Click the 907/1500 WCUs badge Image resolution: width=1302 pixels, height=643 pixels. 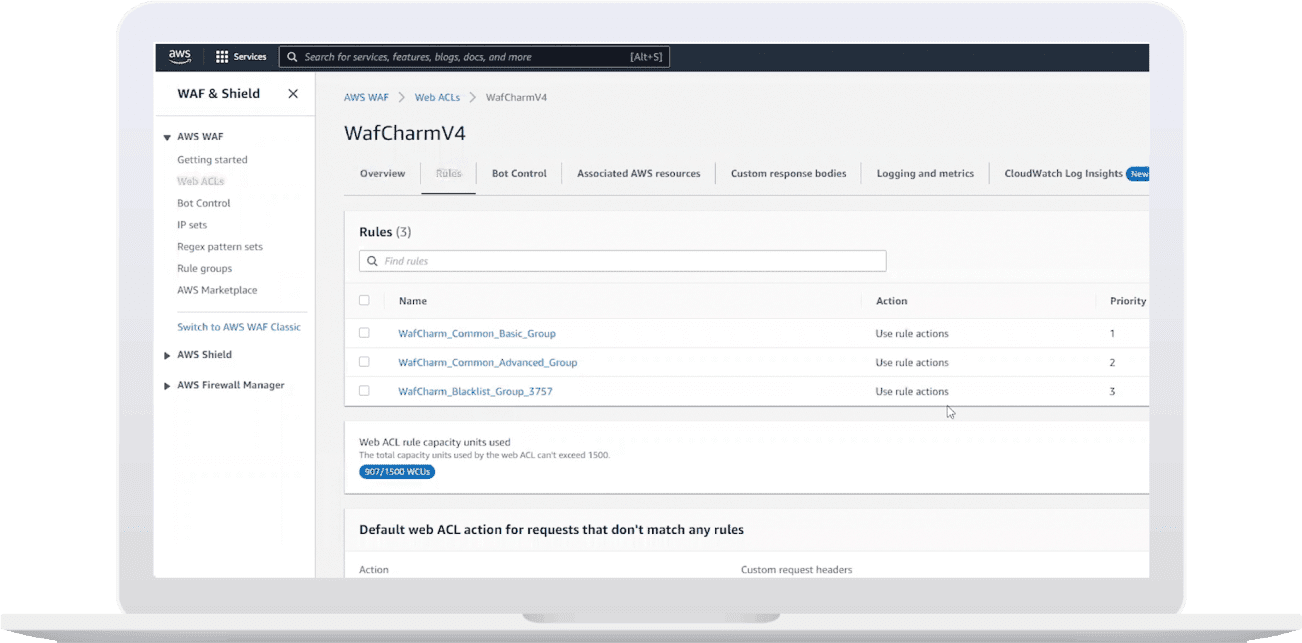coord(397,471)
